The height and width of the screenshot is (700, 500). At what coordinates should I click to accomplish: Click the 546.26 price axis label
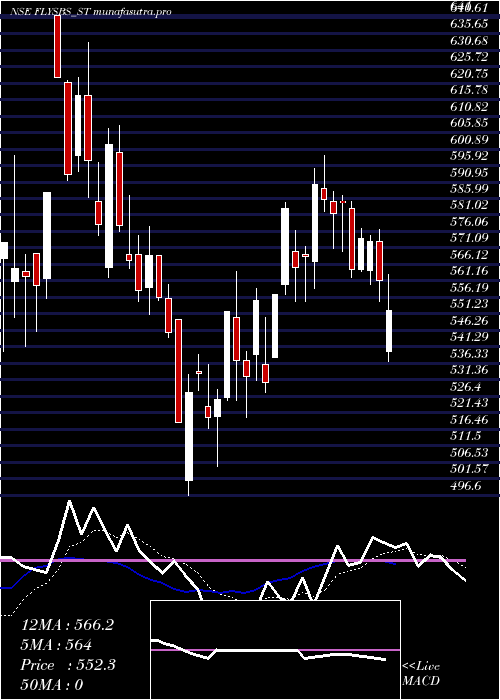tap(470, 321)
